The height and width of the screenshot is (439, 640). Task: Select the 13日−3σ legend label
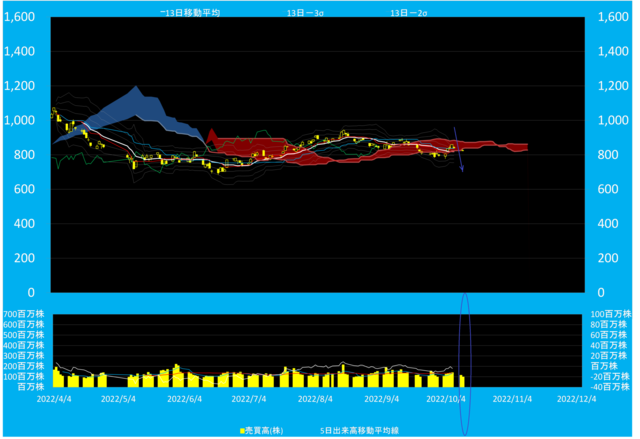coord(305,13)
